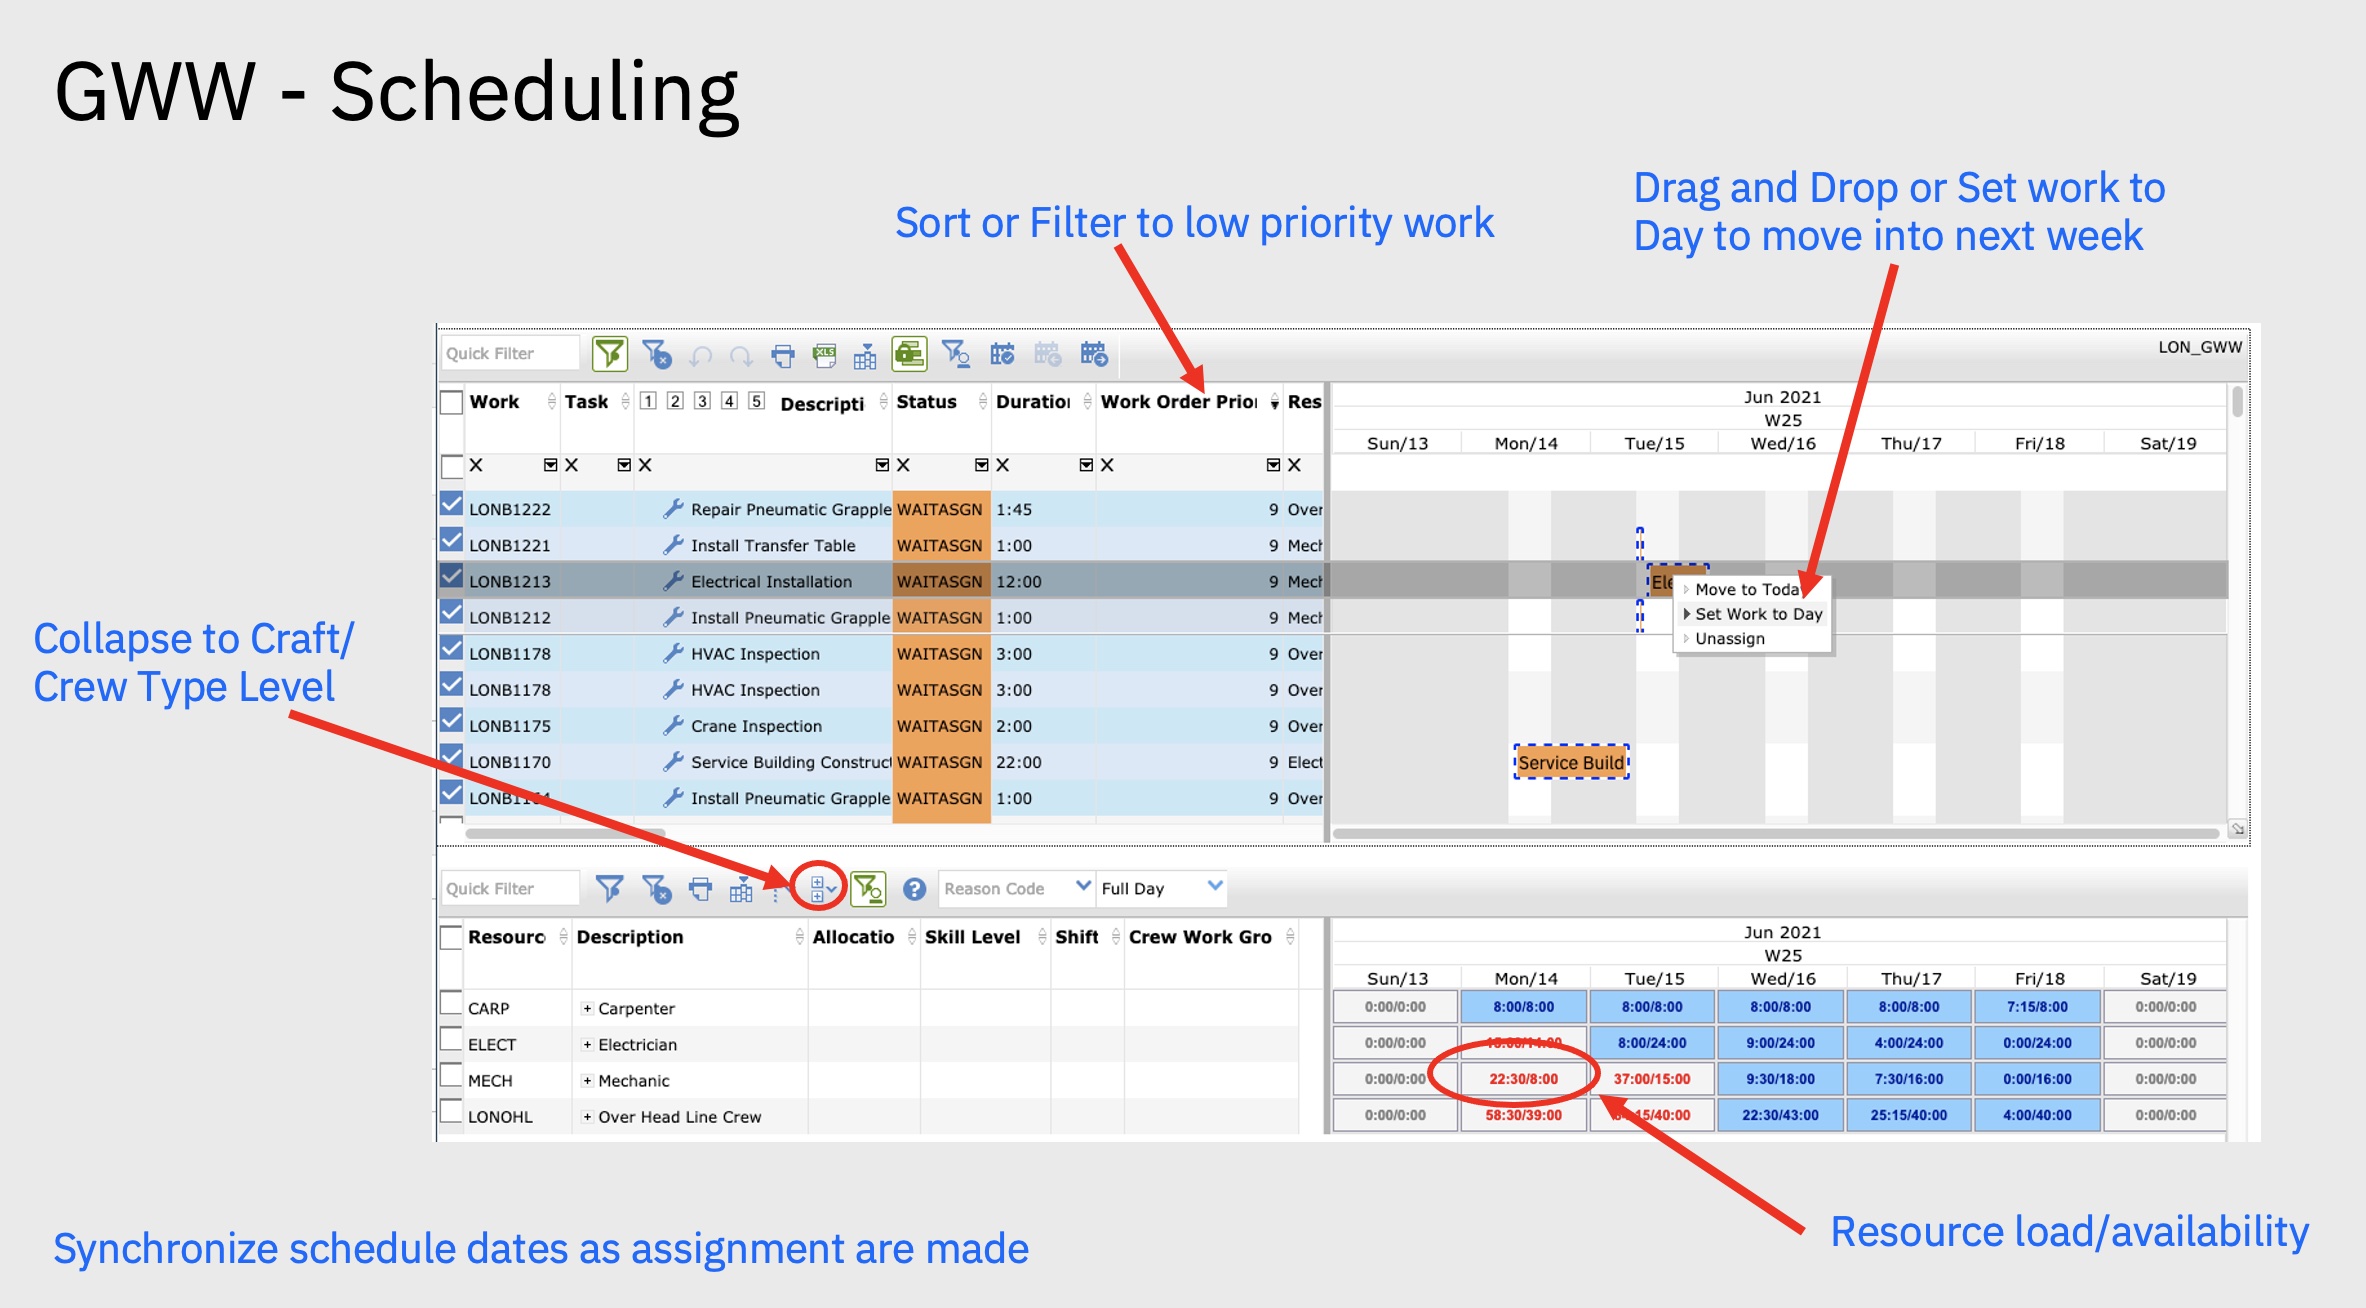Choose Set Work to Day menu entry
2366x1308 pixels.
click(1758, 614)
